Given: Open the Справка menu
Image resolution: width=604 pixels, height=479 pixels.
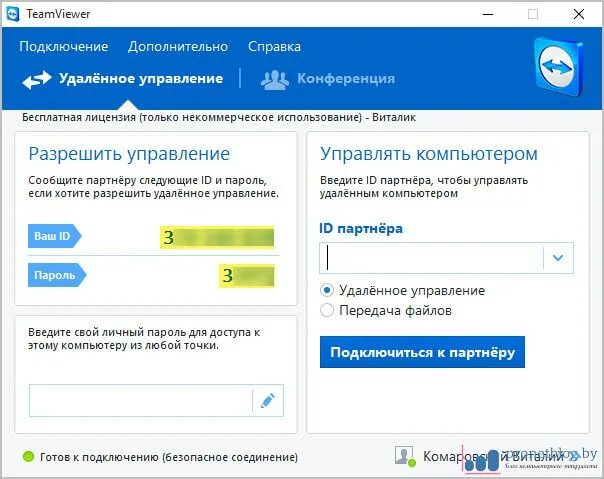Looking at the screenshot, I should coord(274,46).
